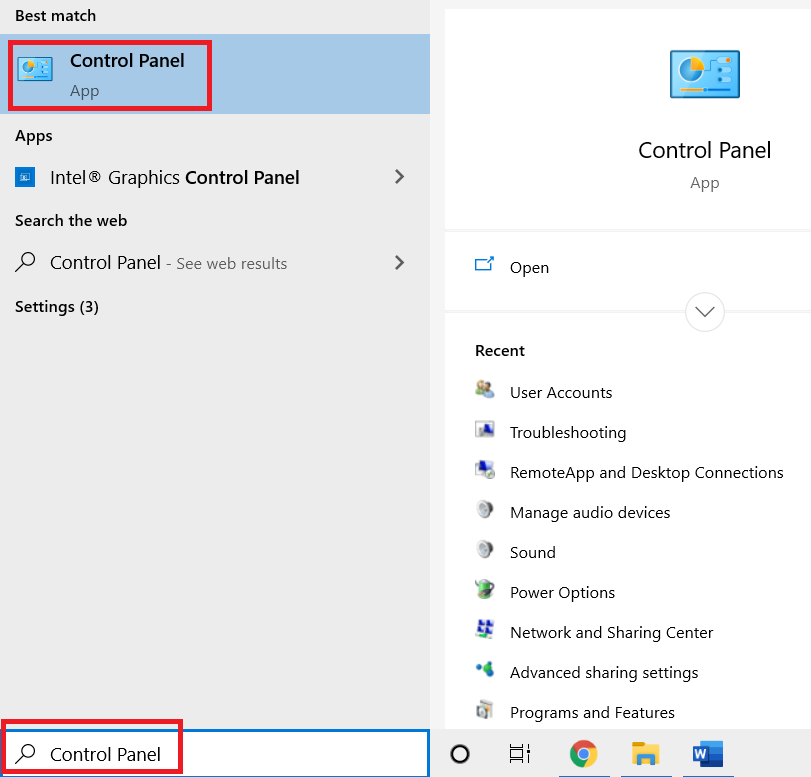The height and width of the screenshot is (777, 811).
Task: Click the Apps section heading
Action: pyautogui.click(x=34, y=136)
